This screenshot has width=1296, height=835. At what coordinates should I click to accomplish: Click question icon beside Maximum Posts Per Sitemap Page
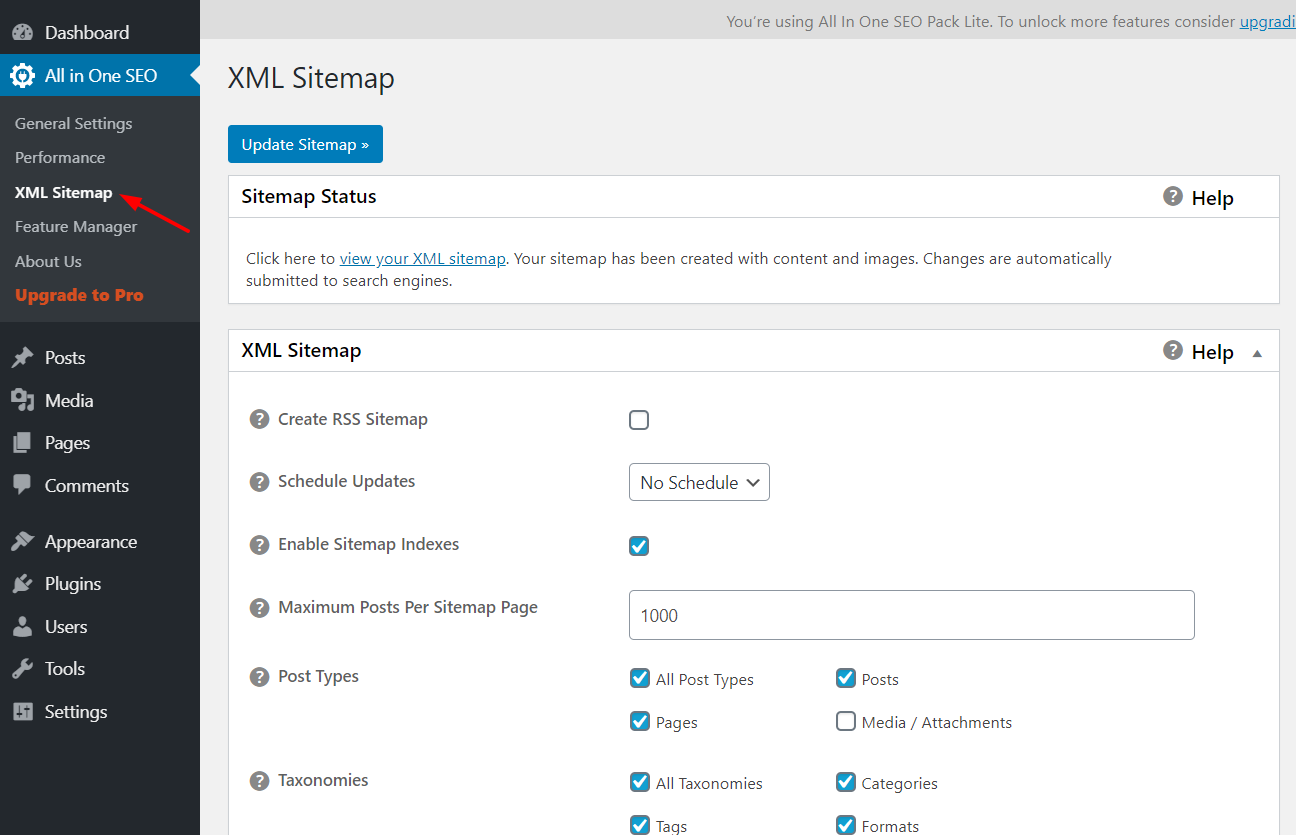click(259, 608)
